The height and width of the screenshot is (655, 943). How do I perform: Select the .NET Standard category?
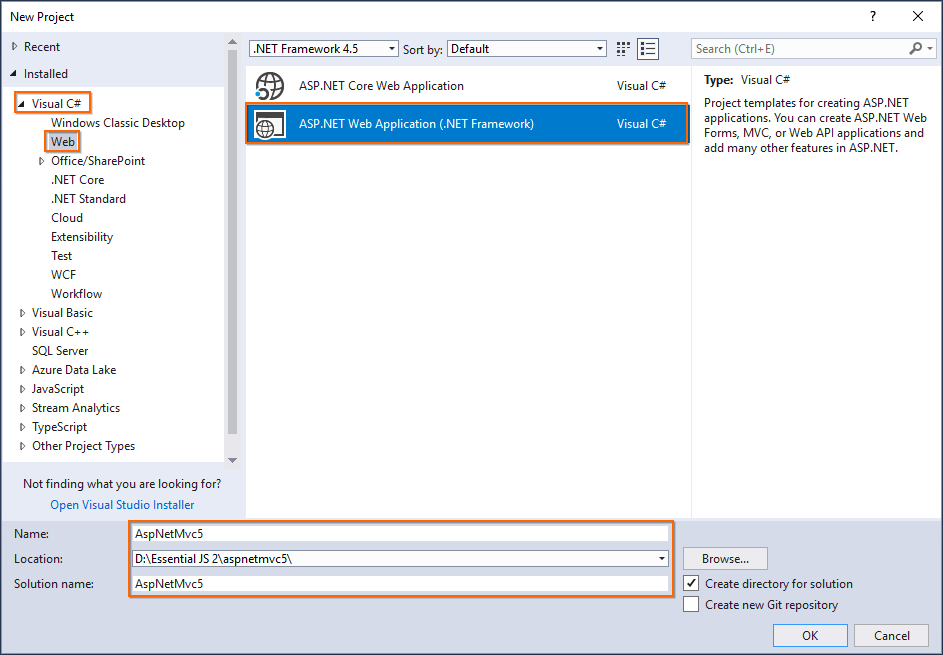coord(88,198)
